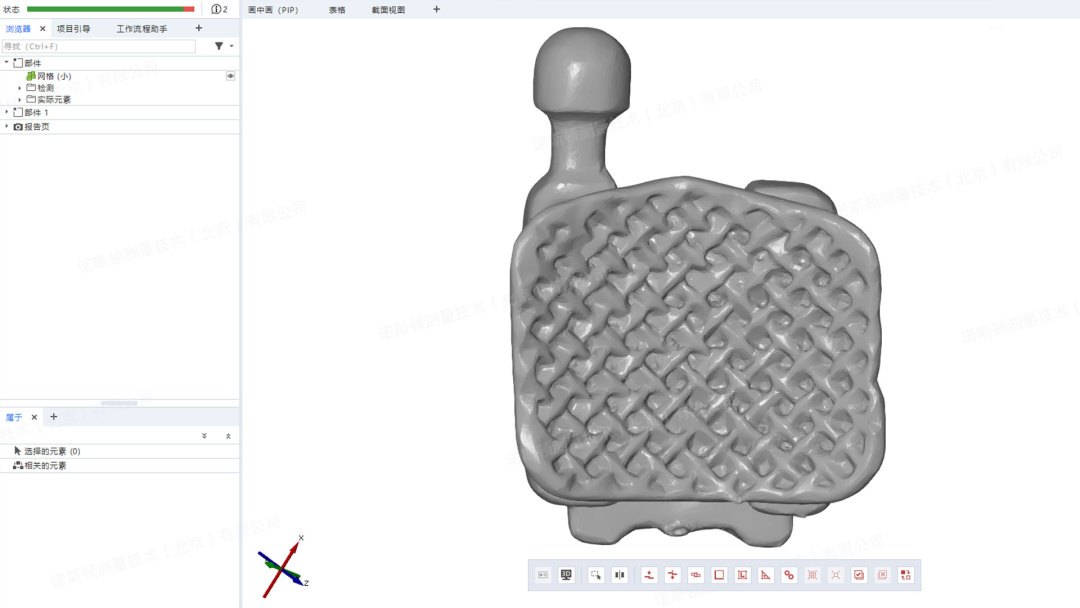
Task: Select the red square surface tool icon
Action: [x=718, y=575]
